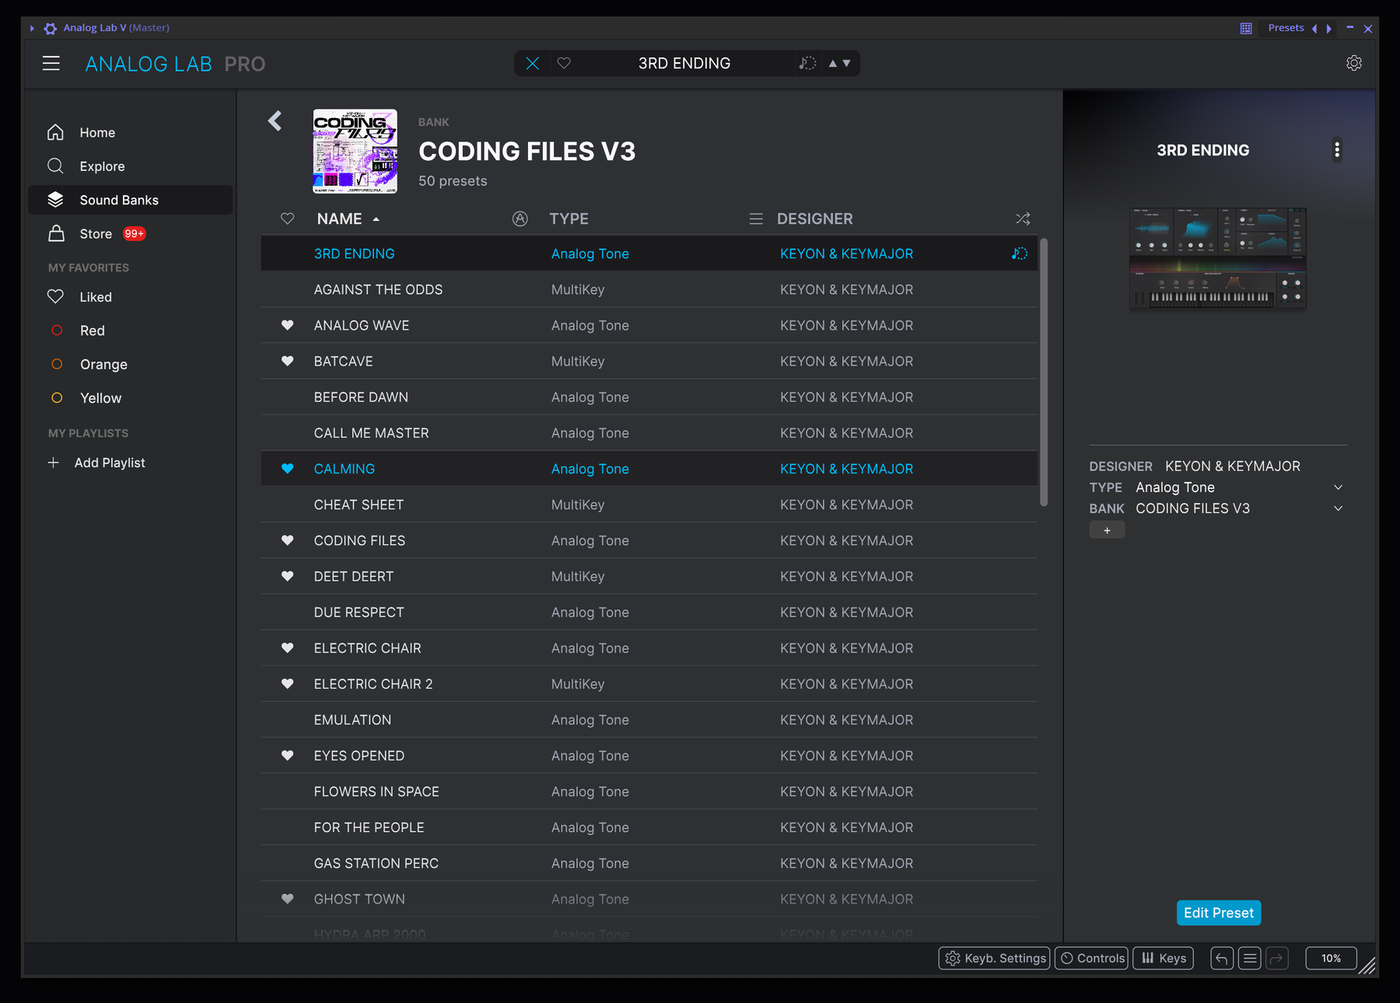Select the AGAINST THE ODDS preset
This screenshot has width=1400, height=1003.
[x=649, y=289]
